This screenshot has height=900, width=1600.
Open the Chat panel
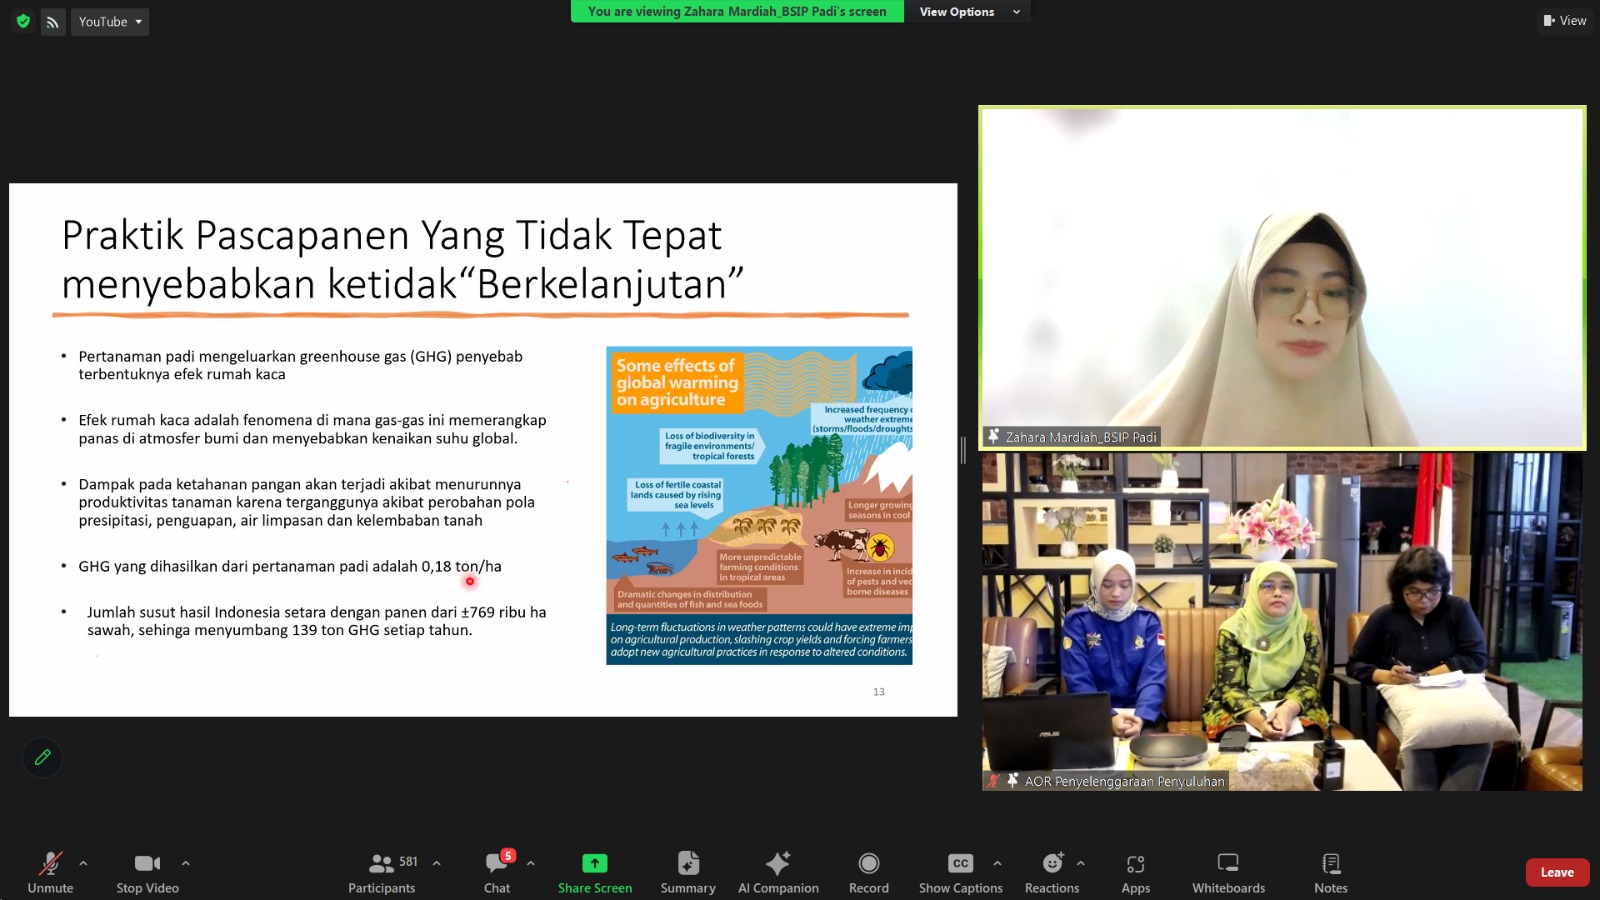(497, 870)
